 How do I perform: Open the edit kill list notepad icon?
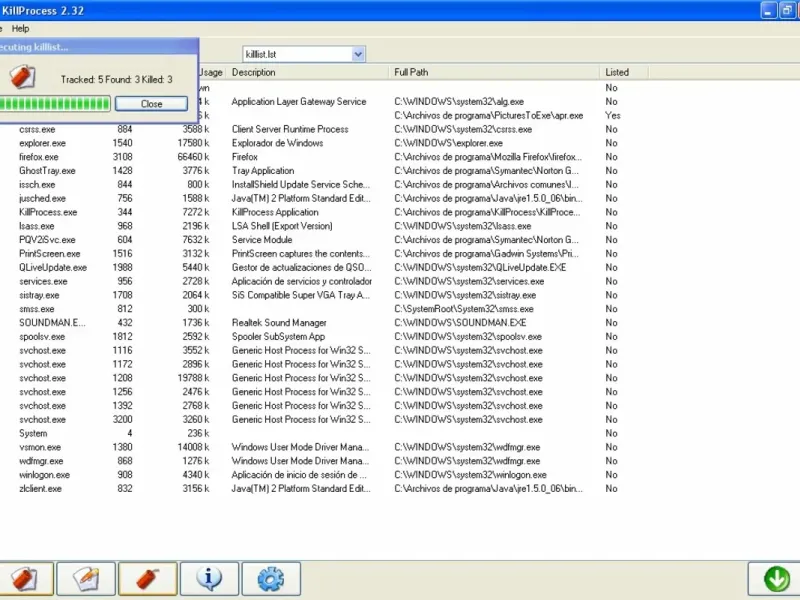(x=86, y=579)
